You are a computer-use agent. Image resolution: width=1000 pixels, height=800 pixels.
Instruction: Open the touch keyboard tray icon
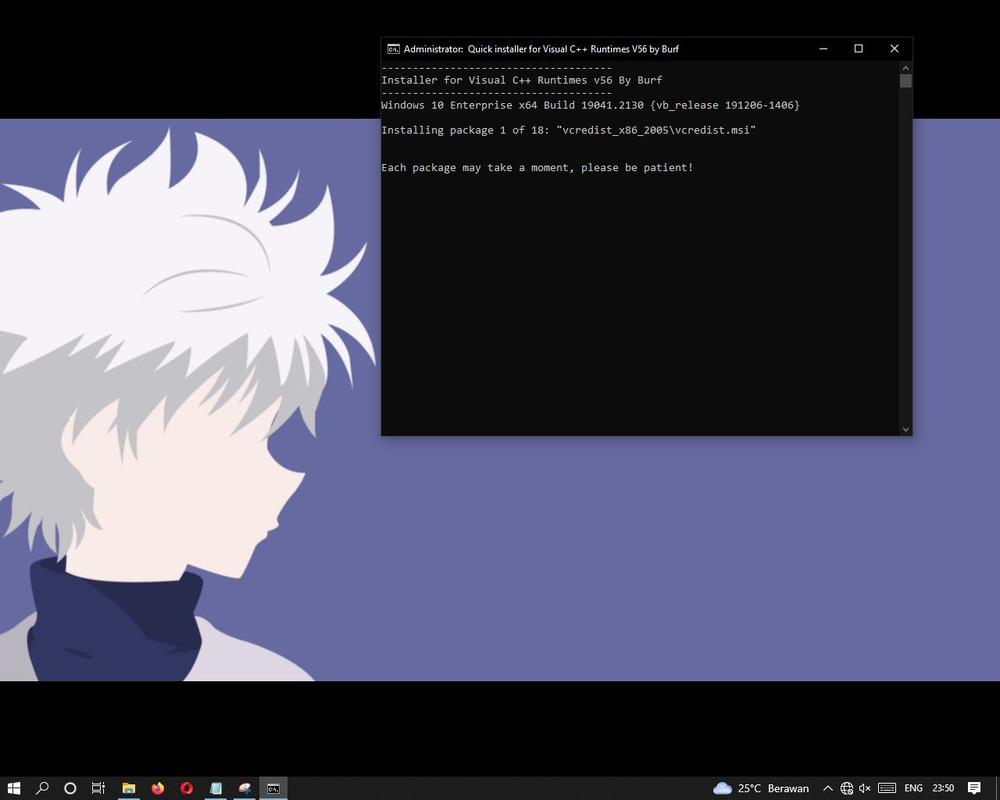(886, 788)
